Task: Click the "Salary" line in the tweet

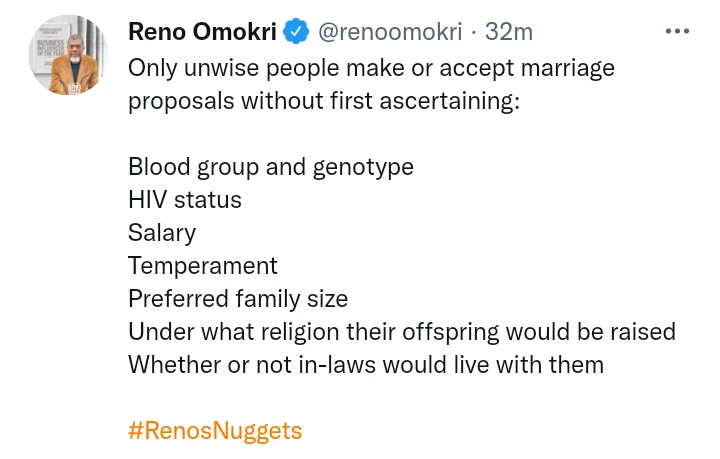Action: pyautogui.click(x=162, y=232)
